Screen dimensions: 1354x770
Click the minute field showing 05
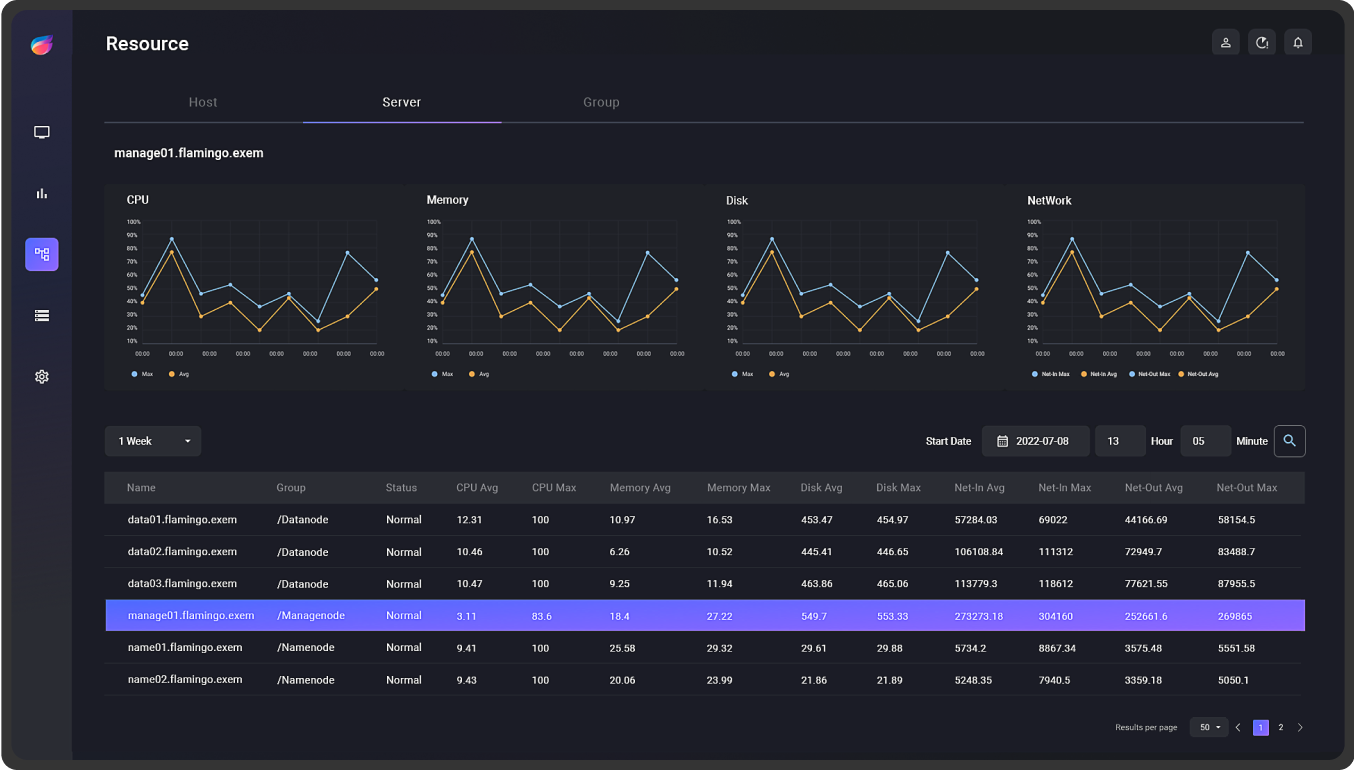(x=1206, y=441)
